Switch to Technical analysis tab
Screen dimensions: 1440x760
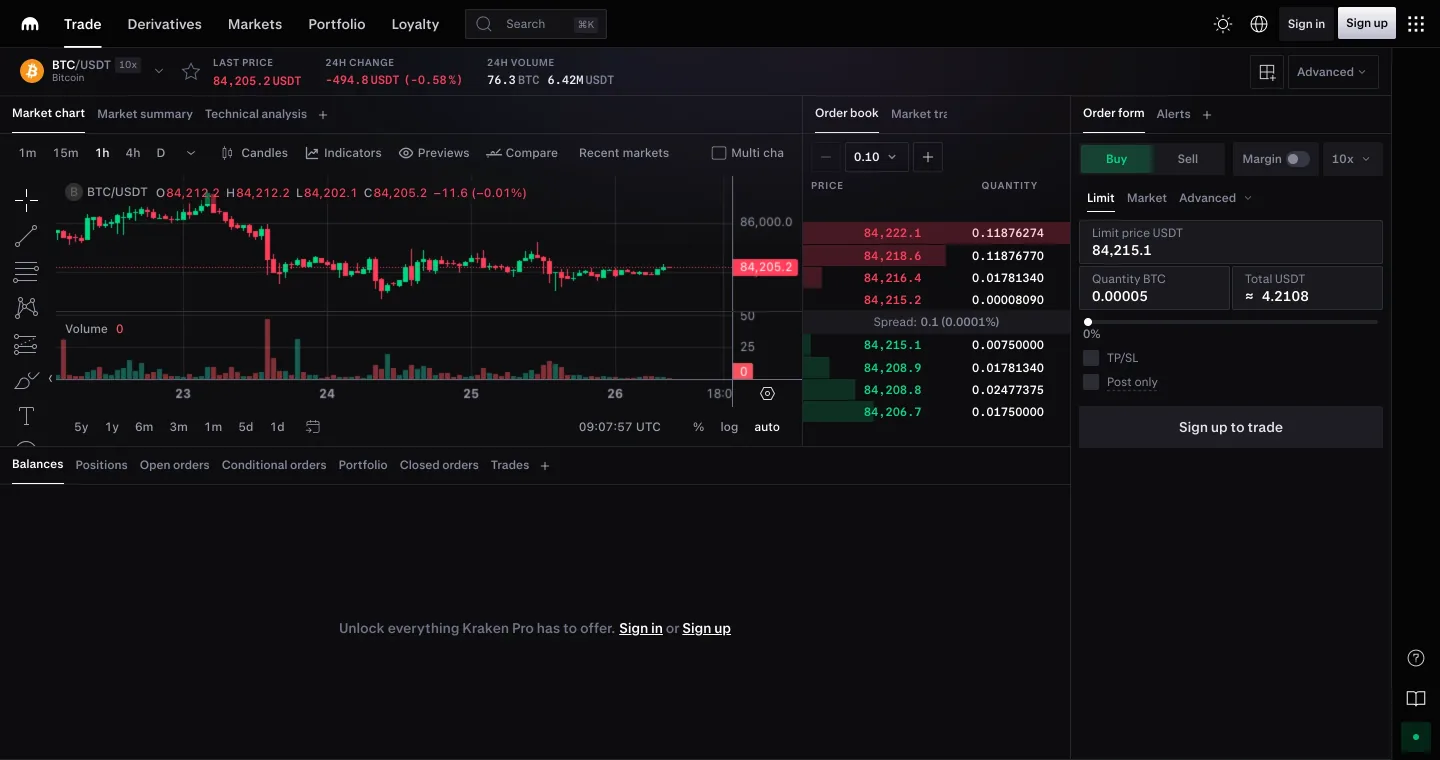[x=256, y=114]
